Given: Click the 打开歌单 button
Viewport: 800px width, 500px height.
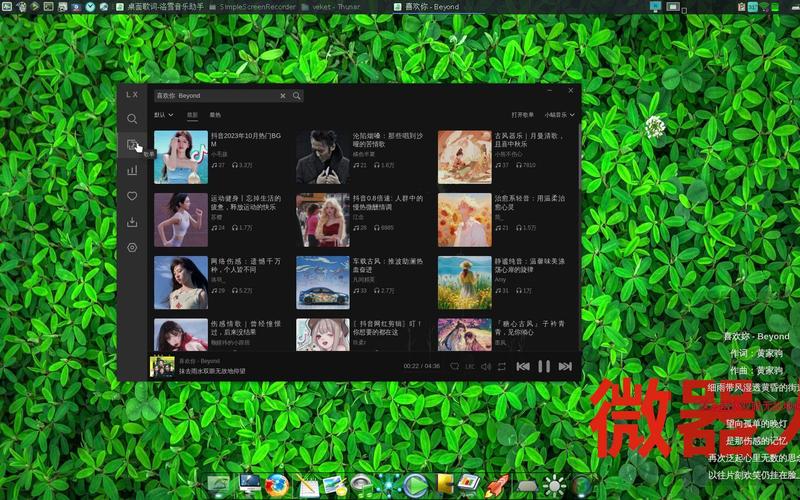Looking at the screenshot, I should pyautogui.click(x=522, y=115).
